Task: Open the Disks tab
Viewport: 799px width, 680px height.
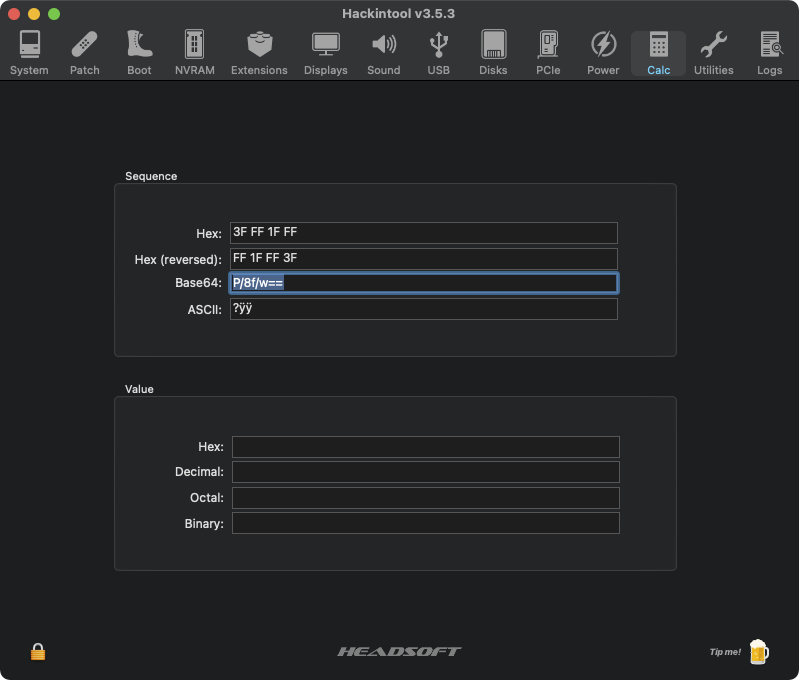Action: click(x=493, y=54)
